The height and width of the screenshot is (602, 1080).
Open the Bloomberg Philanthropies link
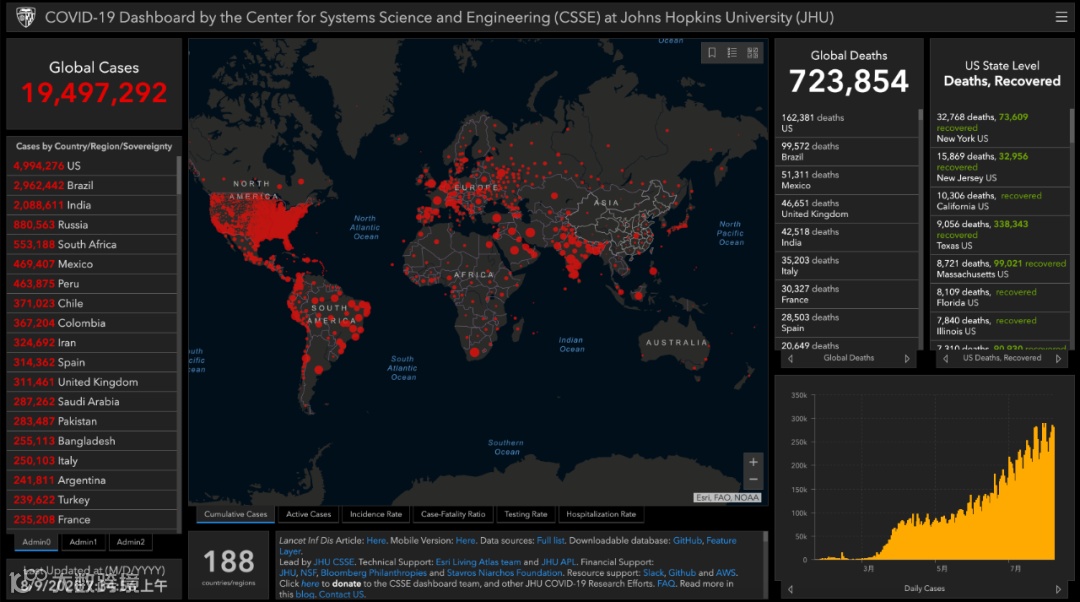point(373,572)
